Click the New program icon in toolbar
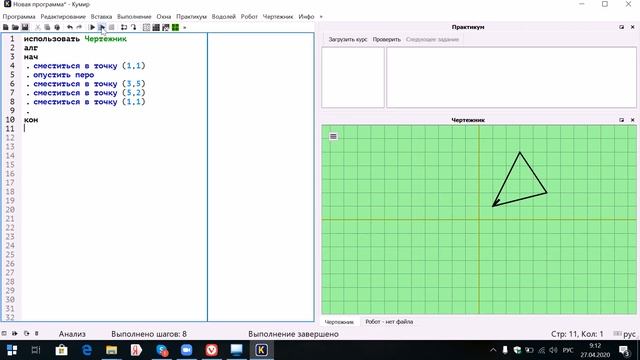Screen dimensions: 640x360 pyautogui.click(x=6, y=27)
